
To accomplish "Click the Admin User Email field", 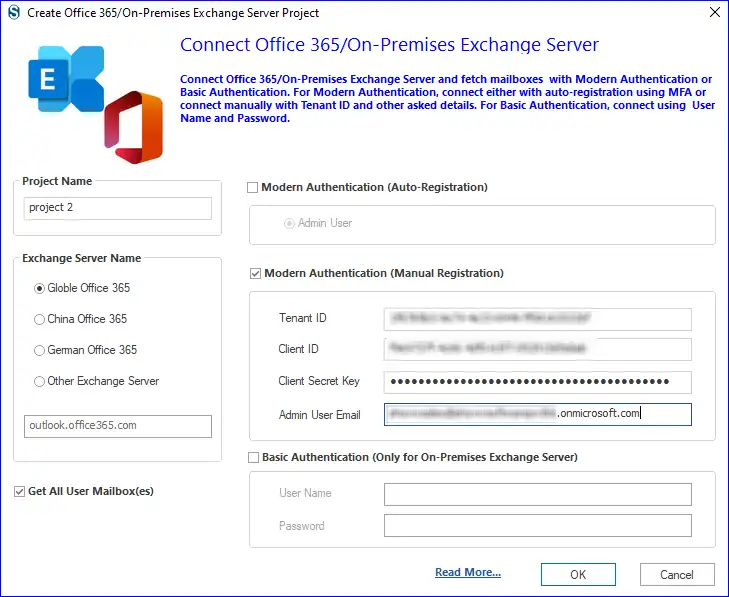I will coord(537,414).
